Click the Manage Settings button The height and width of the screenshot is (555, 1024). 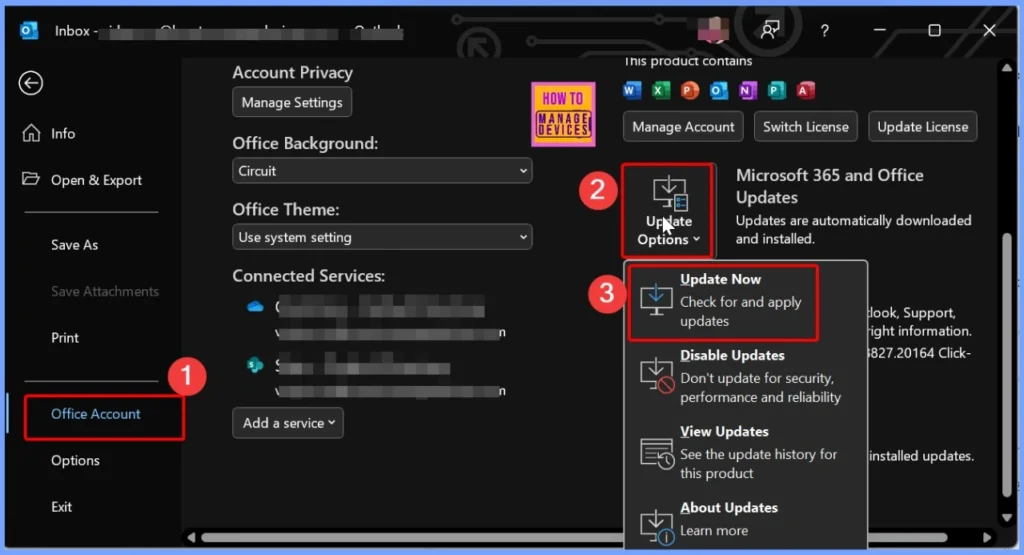point(292,102)
